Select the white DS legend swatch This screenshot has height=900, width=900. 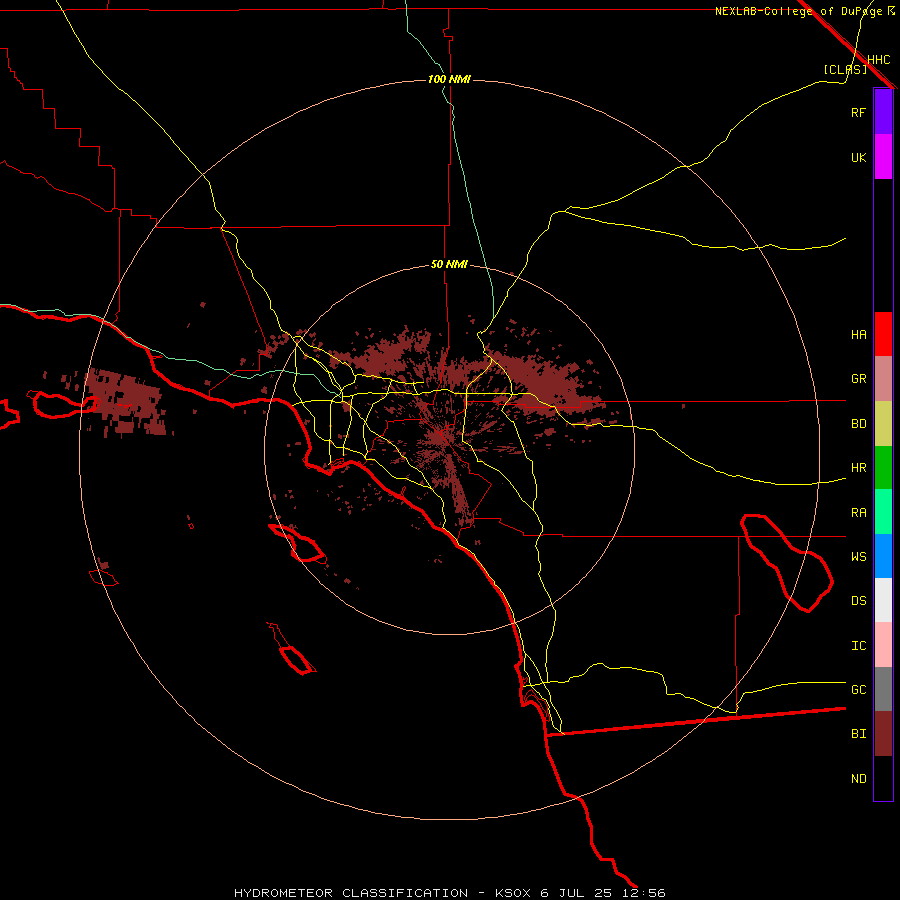pos(883,600)
